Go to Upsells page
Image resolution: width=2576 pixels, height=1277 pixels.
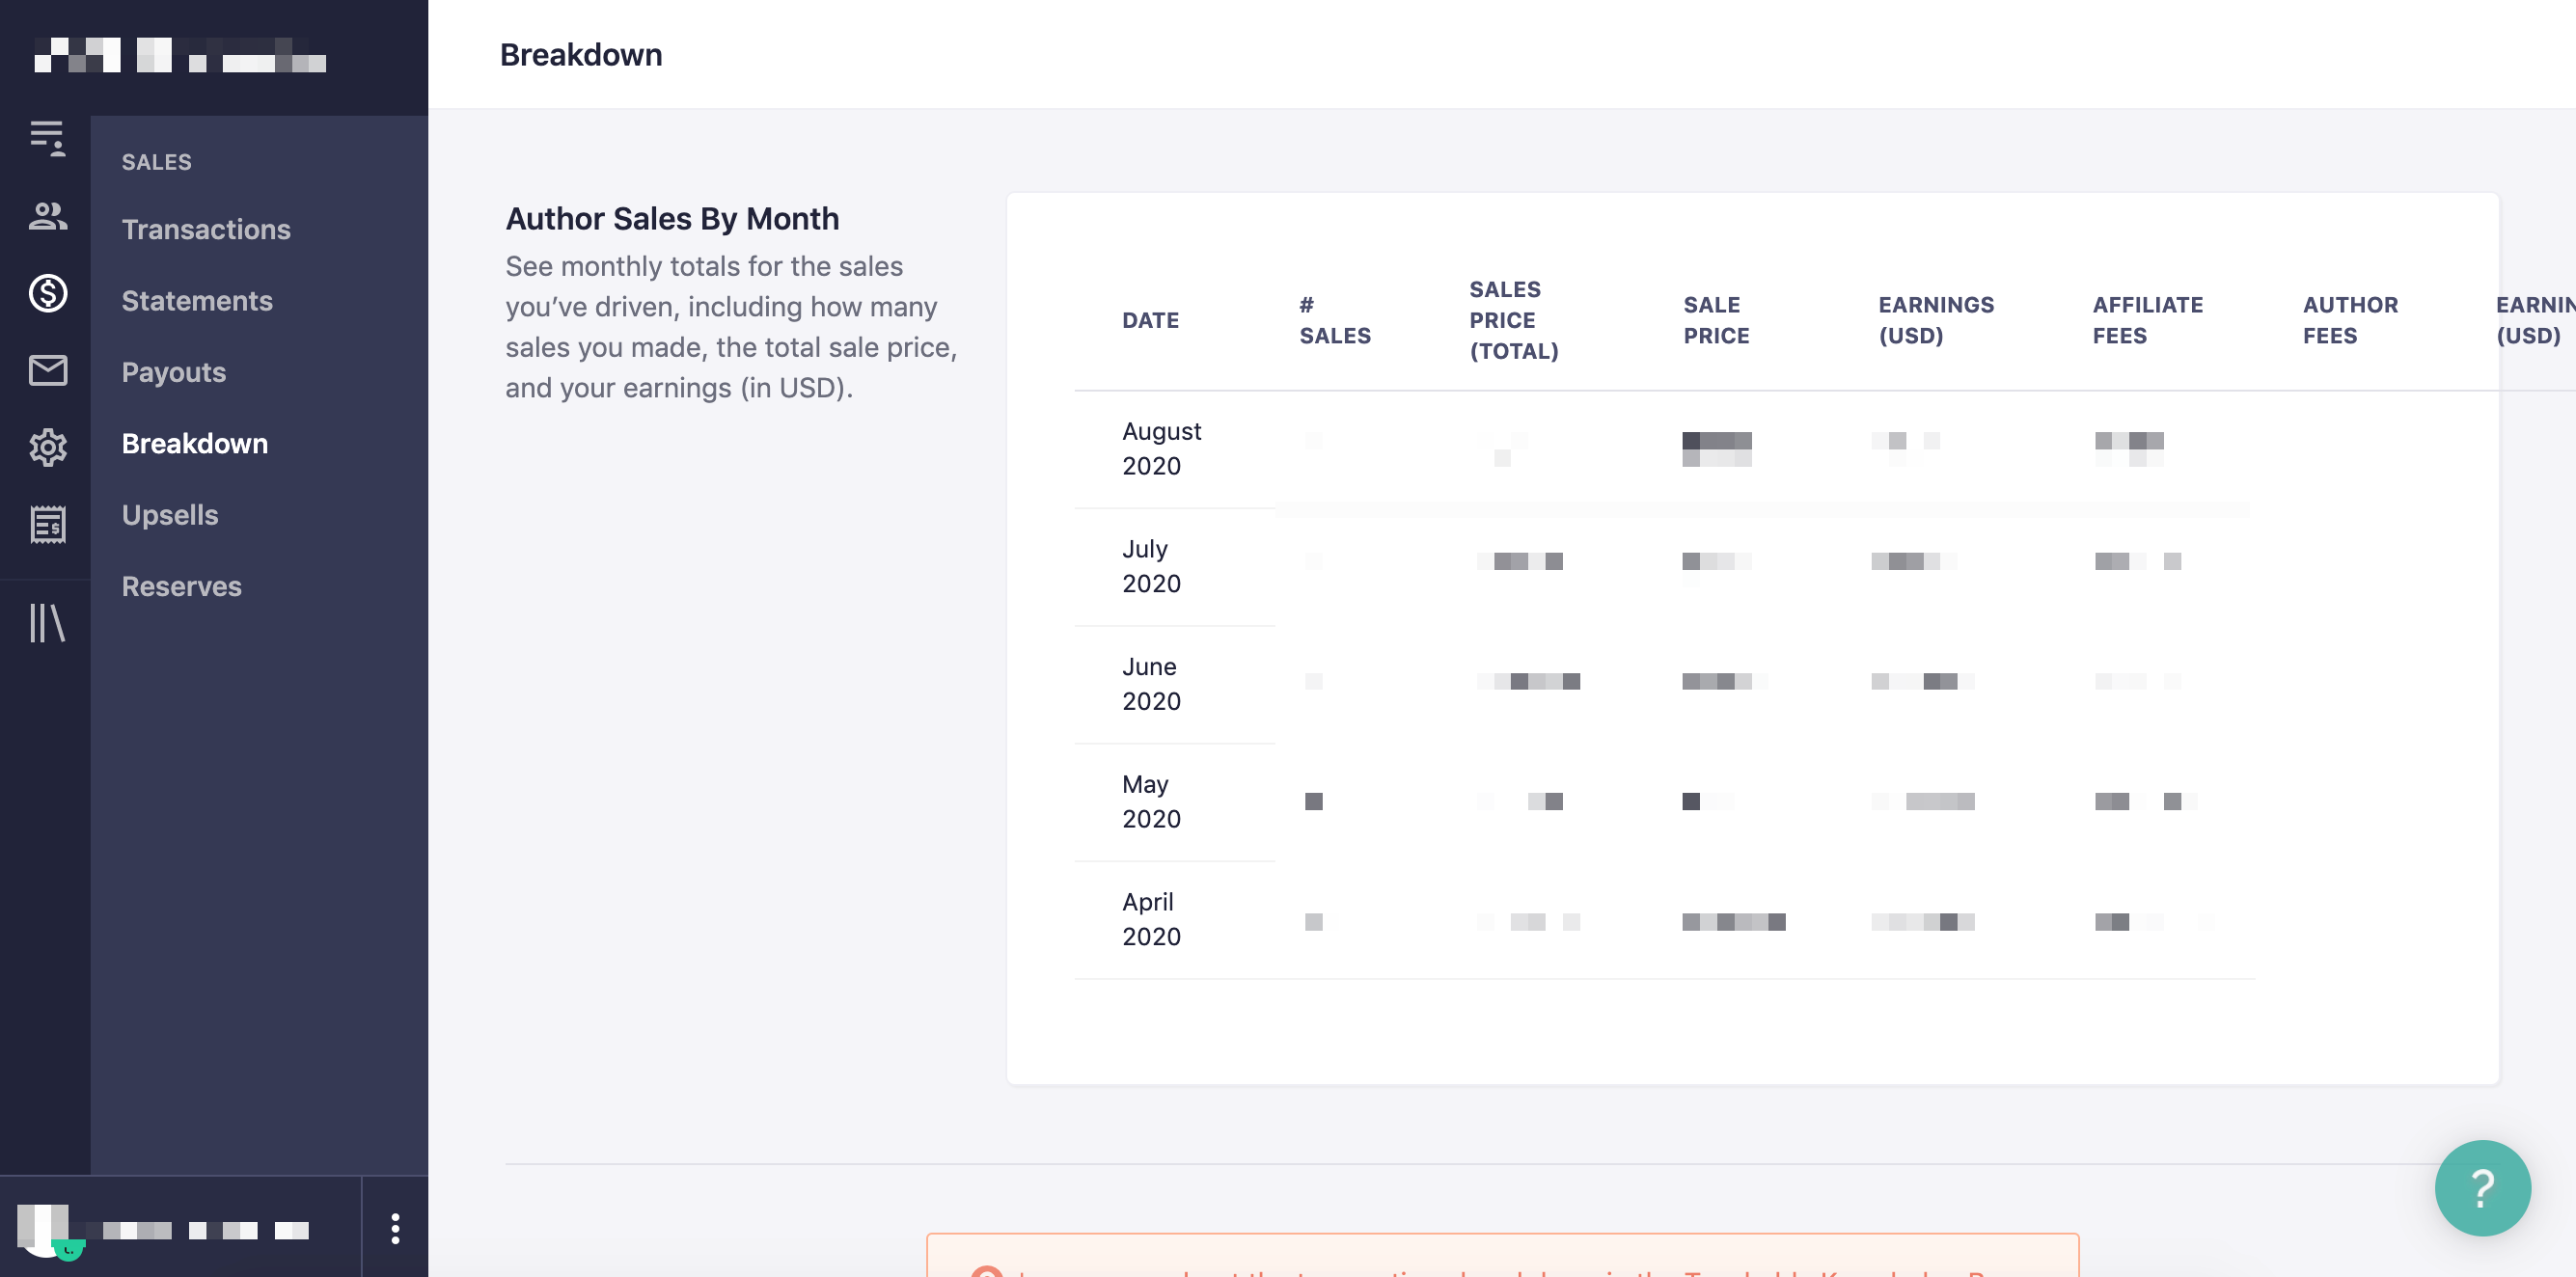click(x=169, y=515)
